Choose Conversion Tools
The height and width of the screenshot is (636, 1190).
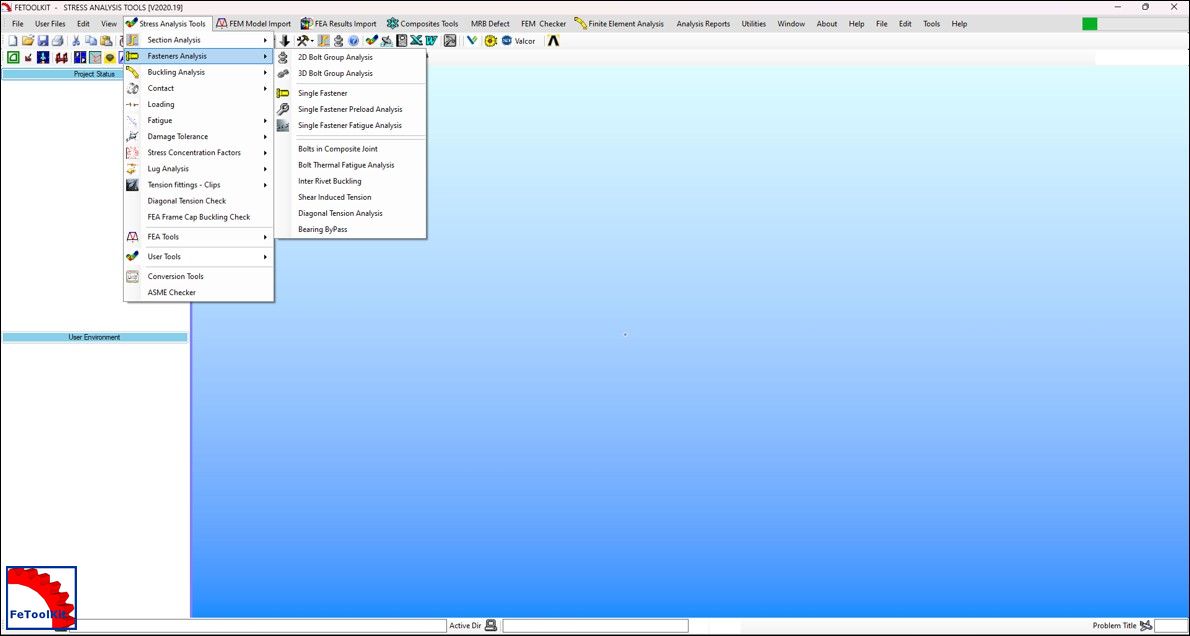coord(199,276)
